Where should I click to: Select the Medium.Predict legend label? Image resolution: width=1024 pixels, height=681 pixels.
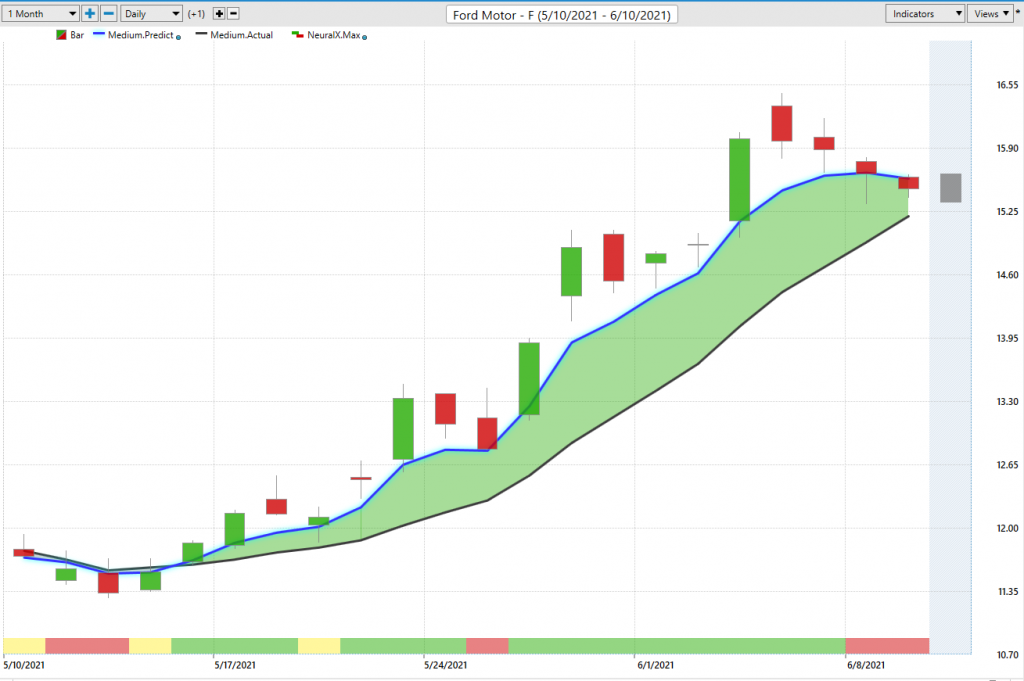coord(140,35)
